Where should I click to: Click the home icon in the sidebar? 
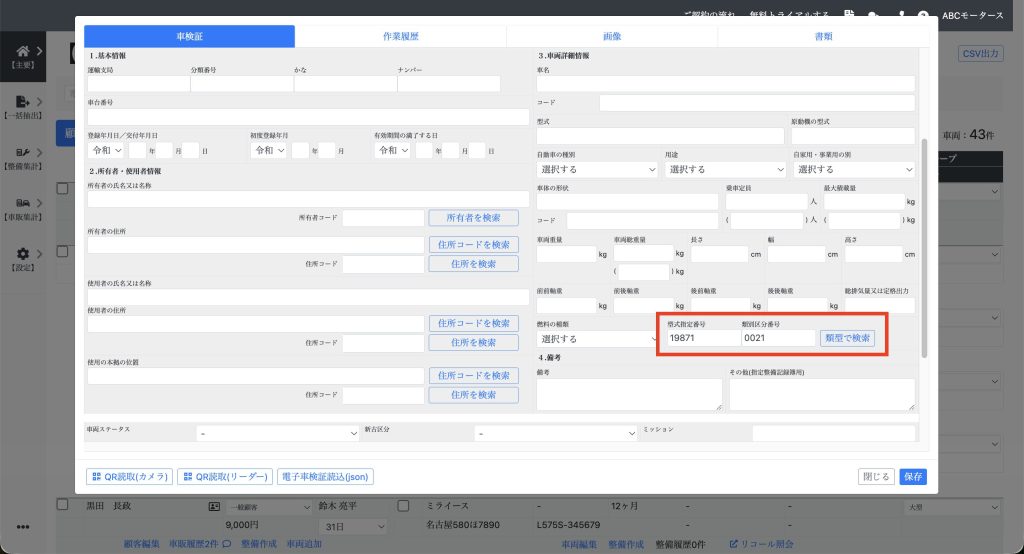(22, 51)
